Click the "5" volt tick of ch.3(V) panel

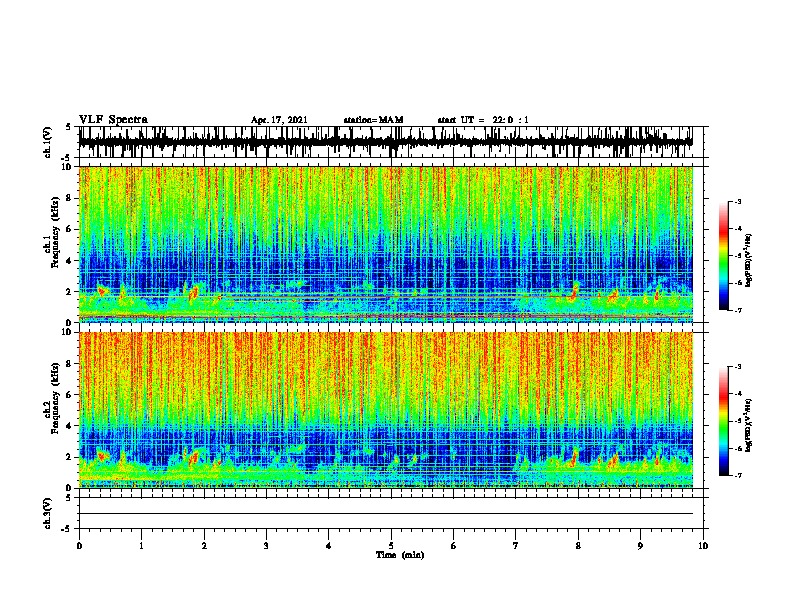[x=69, y=498]
